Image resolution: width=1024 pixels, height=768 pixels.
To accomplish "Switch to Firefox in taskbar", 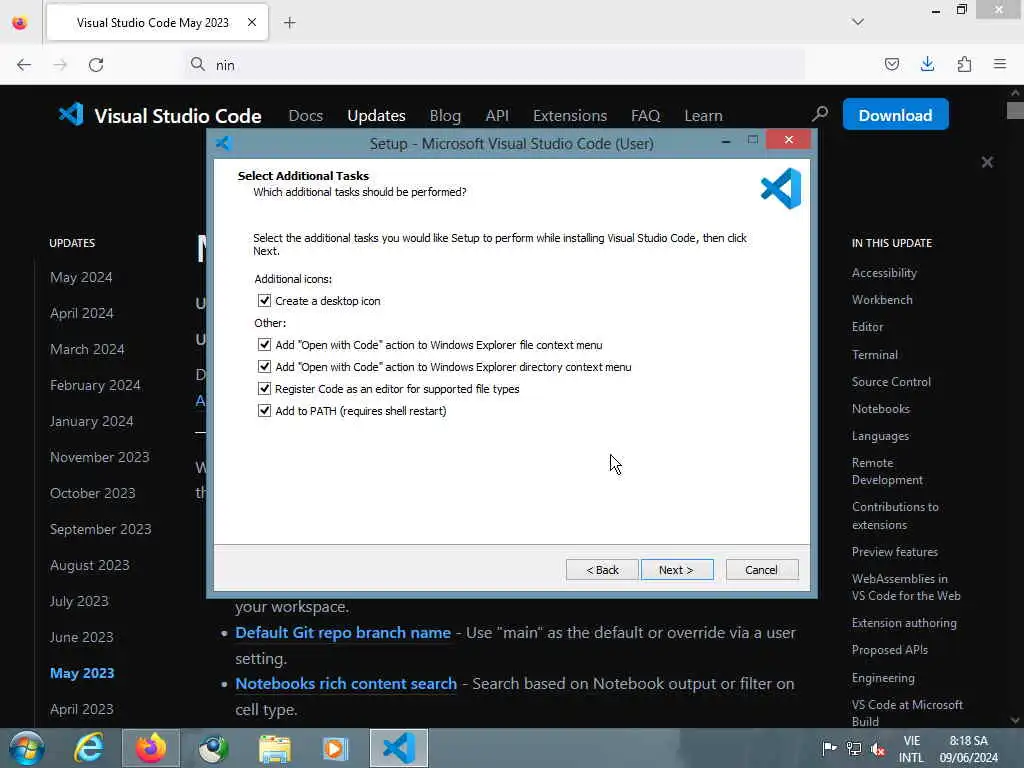I will (151, 748).
